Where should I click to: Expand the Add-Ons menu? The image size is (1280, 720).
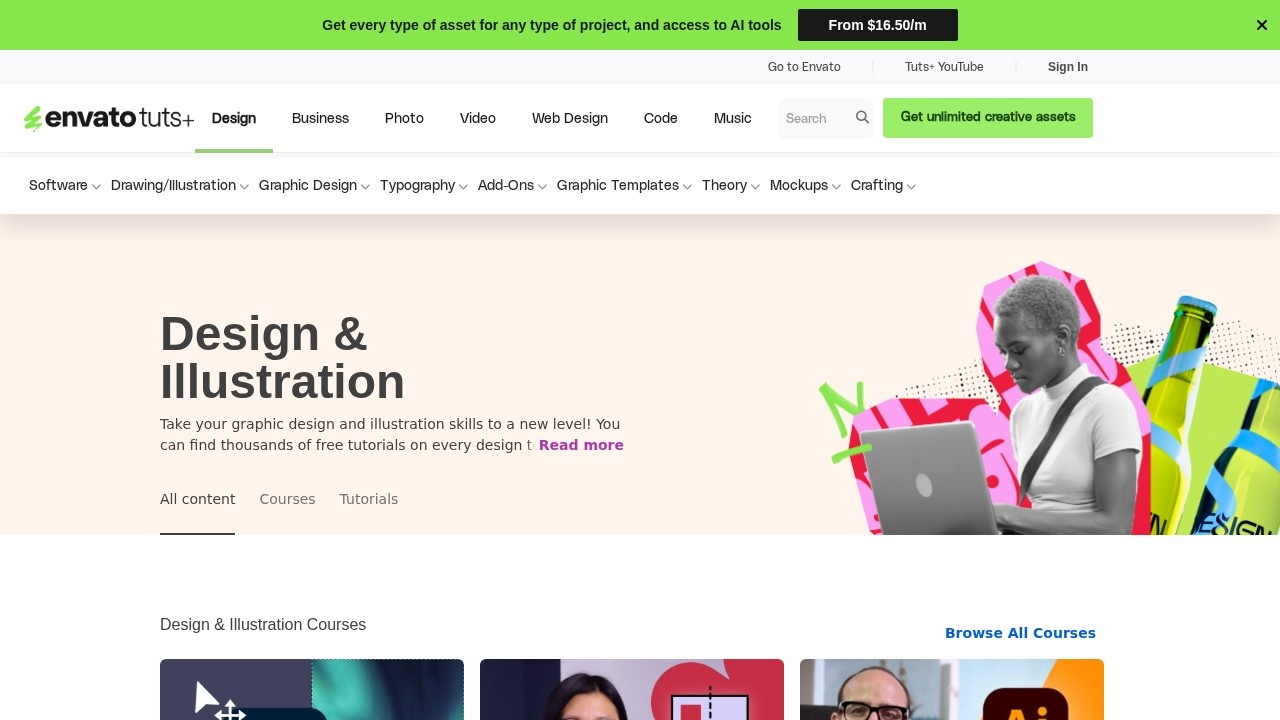coord(512,185)
